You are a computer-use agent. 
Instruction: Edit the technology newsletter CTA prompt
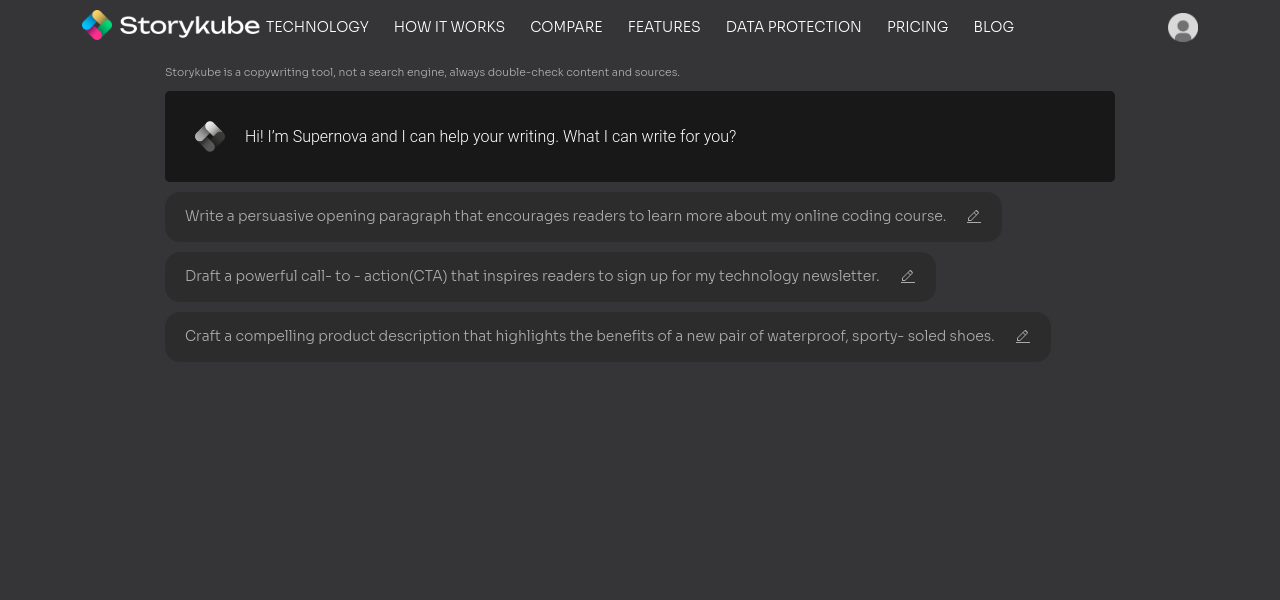(x=908, y=277)
